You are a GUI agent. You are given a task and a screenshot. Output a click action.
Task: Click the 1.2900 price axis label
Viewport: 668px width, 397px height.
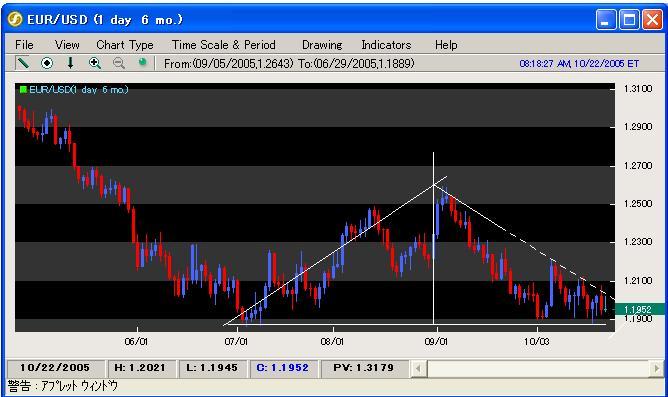(638, 127)
